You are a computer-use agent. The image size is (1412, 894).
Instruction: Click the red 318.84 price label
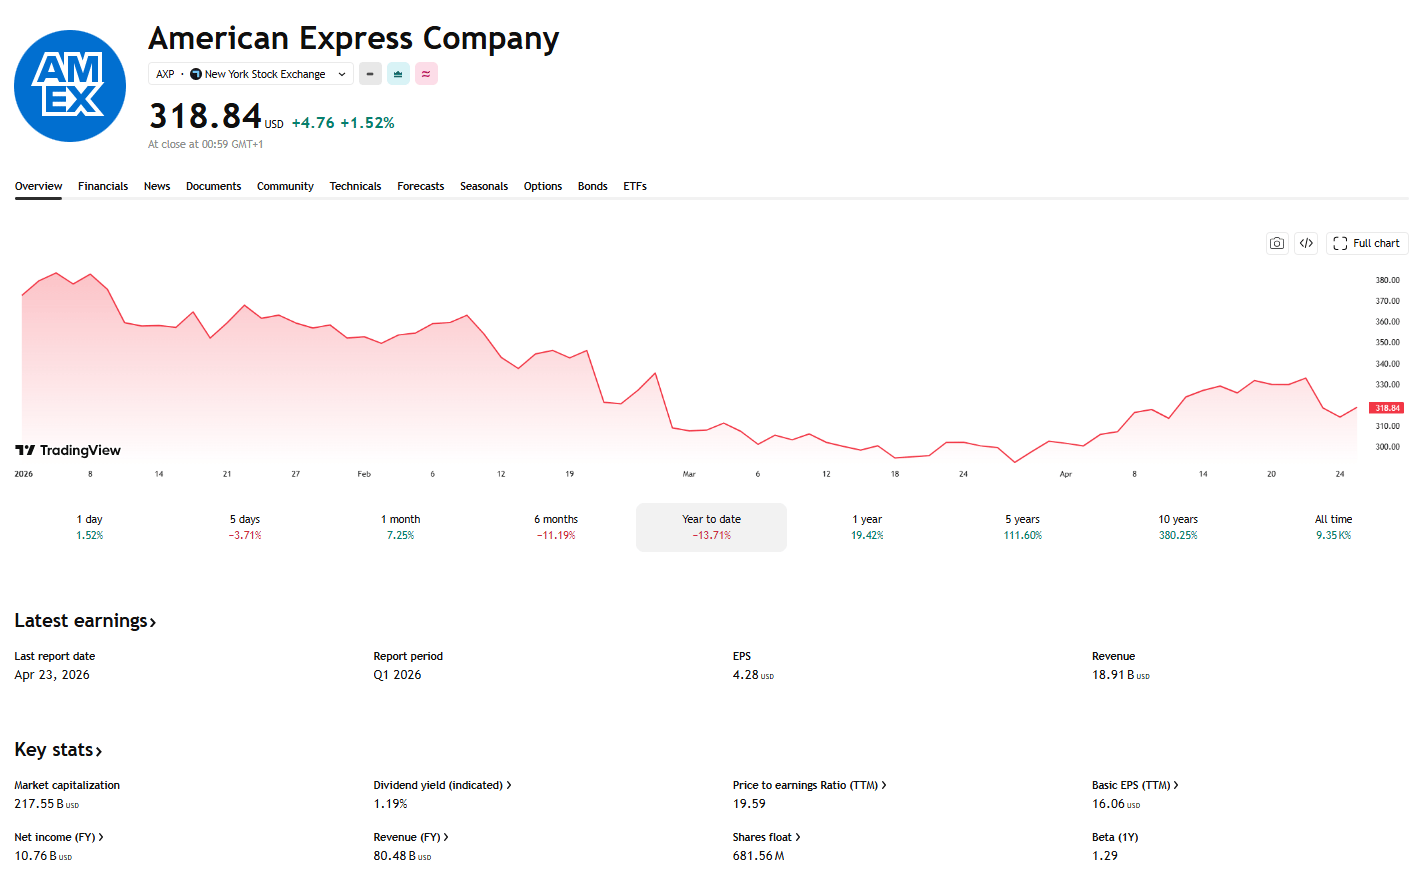coord(1387,408)
